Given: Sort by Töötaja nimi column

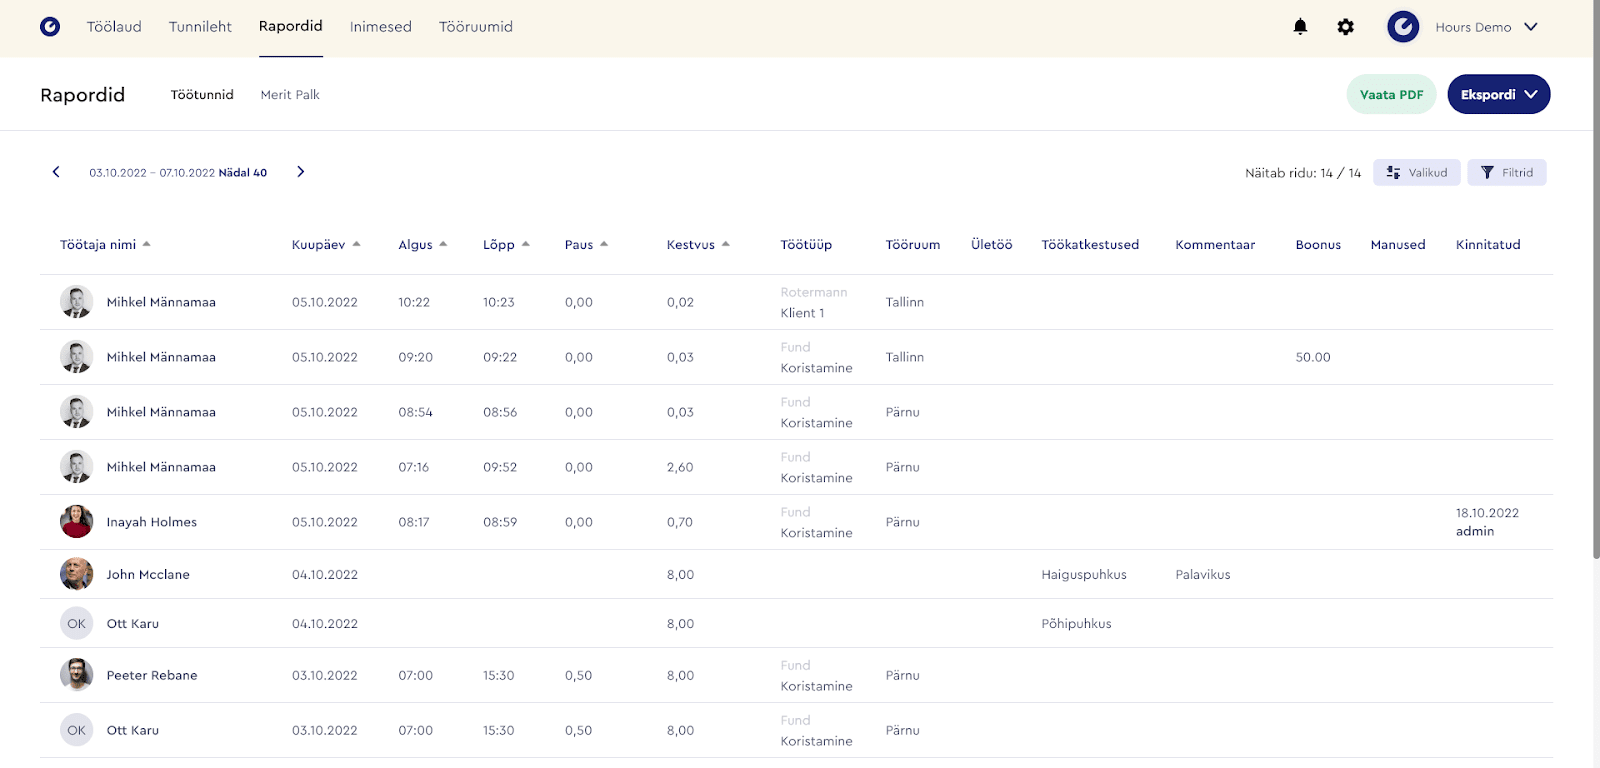Looking at the screenshot, I should pos(105,244).
